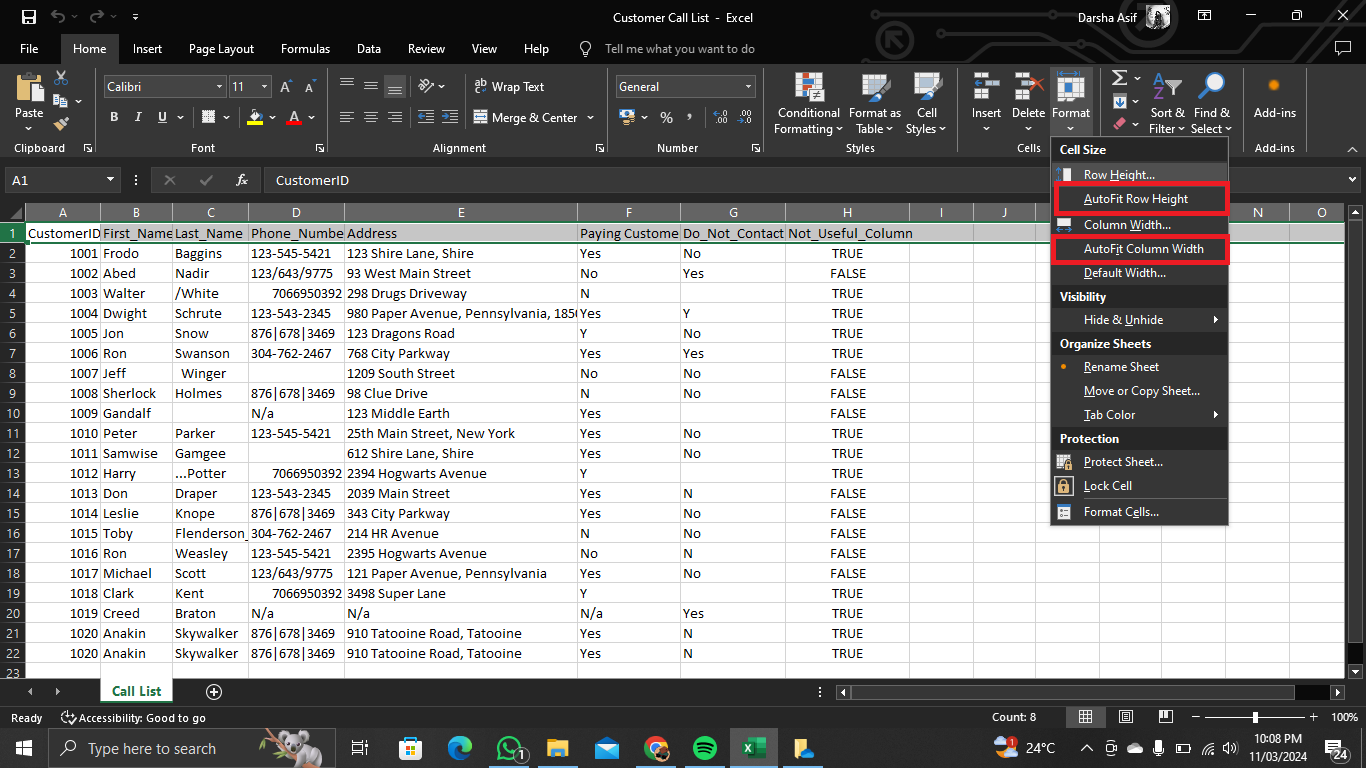This screenshot has height=768, width=1366.
Task: Click Protect Sheet in the Format menu
Action: point(1123,462)
